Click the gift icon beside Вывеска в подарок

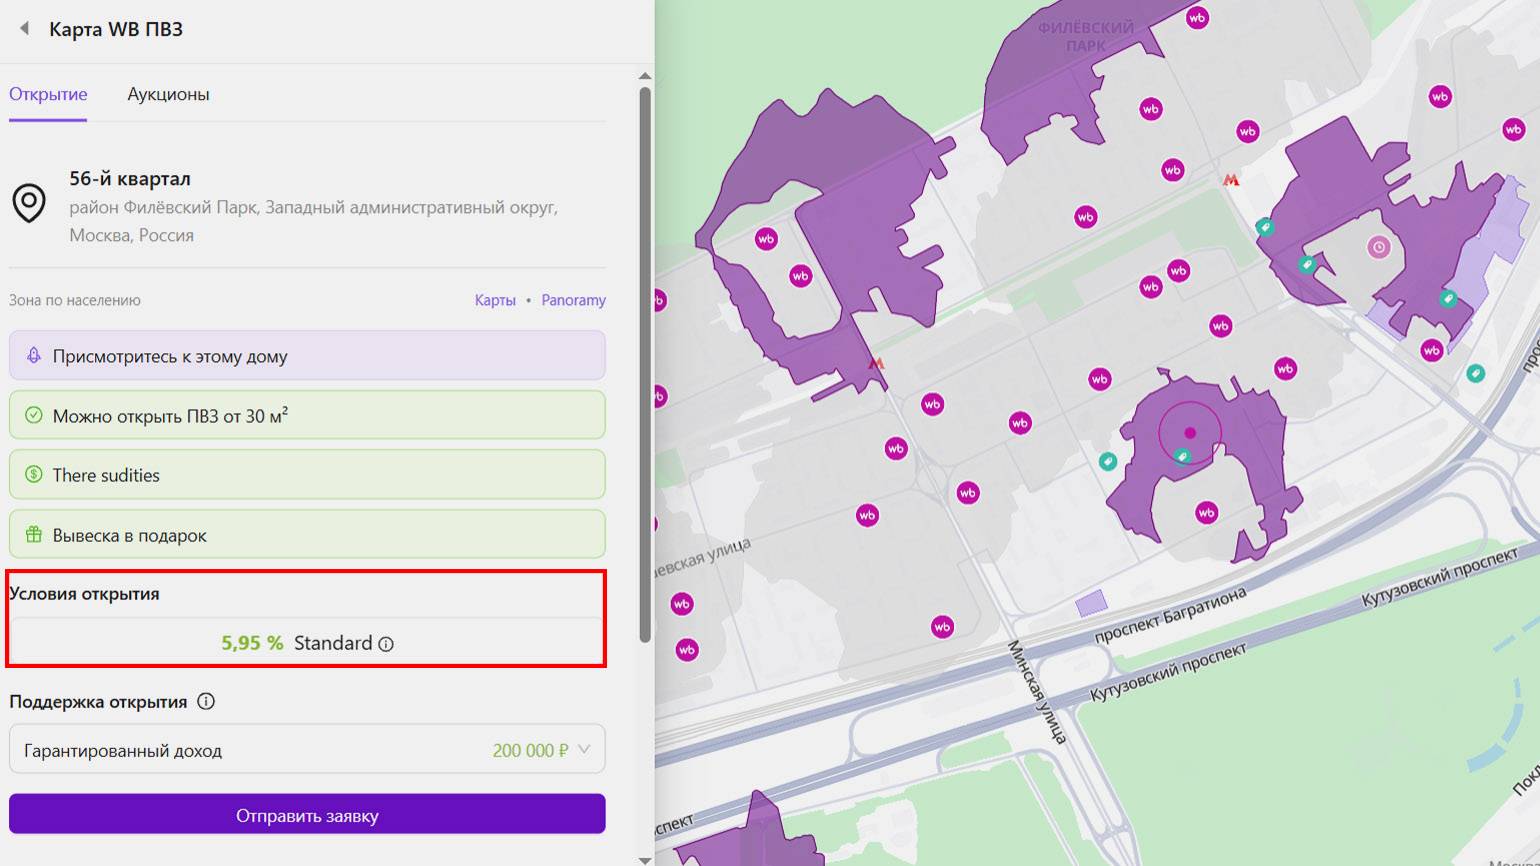click(33, 534)
